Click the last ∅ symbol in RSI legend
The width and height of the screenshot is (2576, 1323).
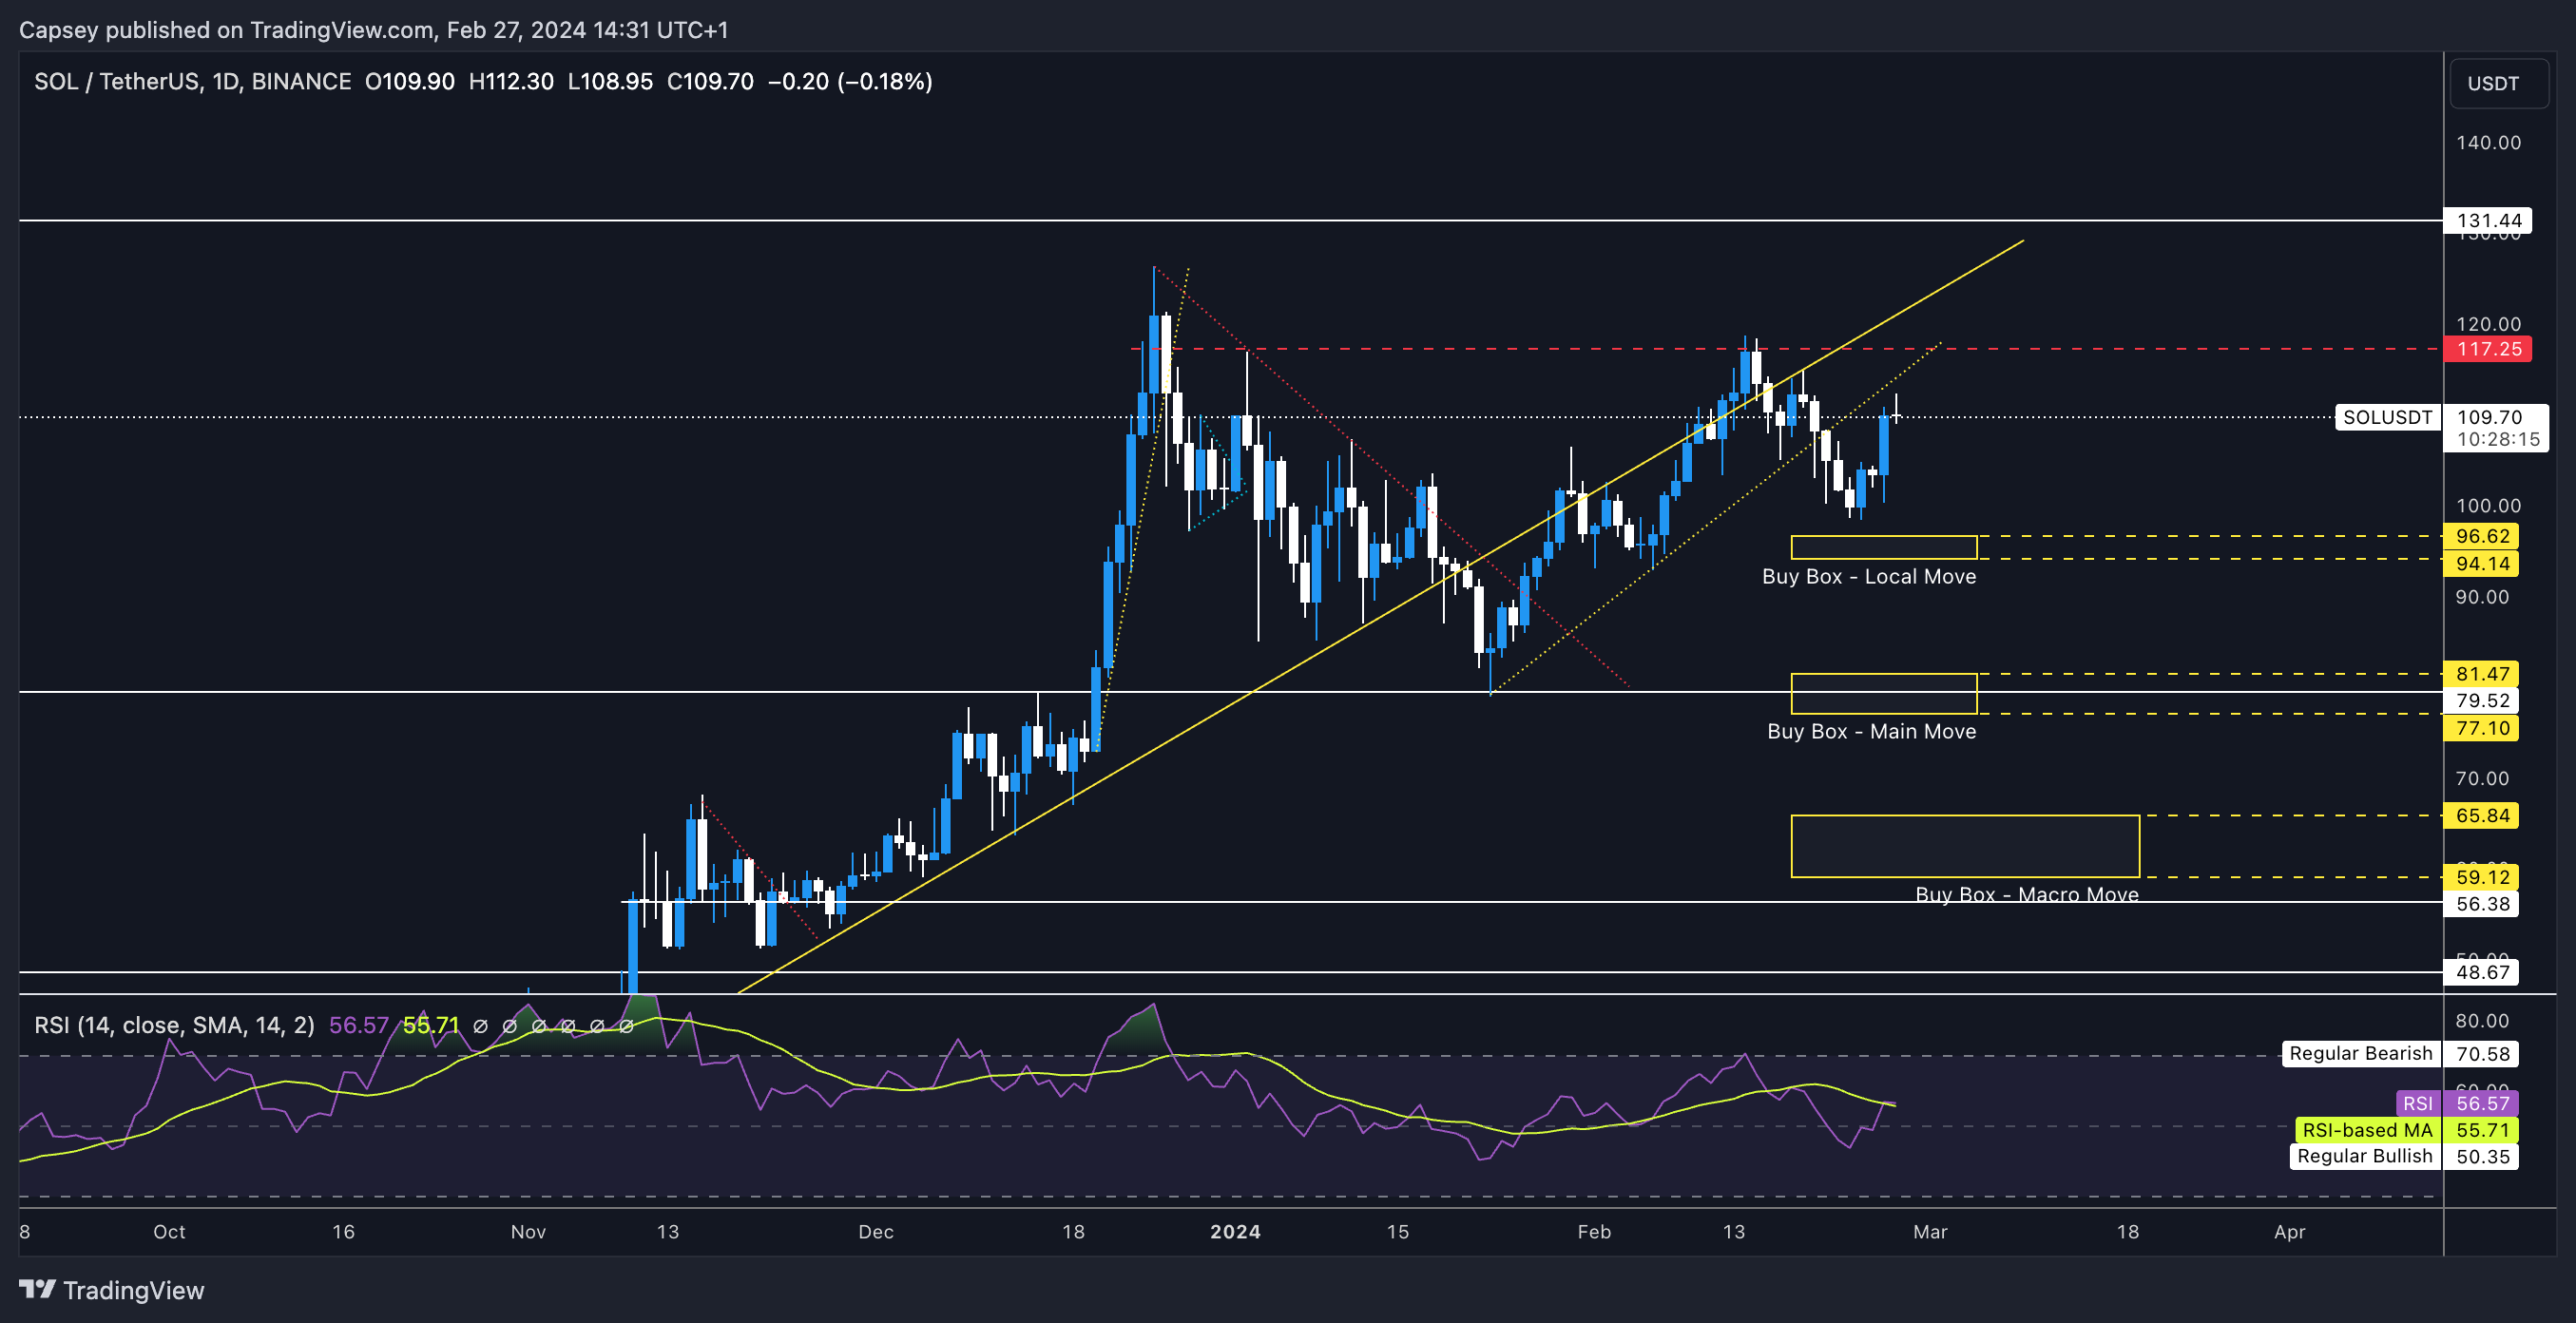click(x=626, y=1026)
